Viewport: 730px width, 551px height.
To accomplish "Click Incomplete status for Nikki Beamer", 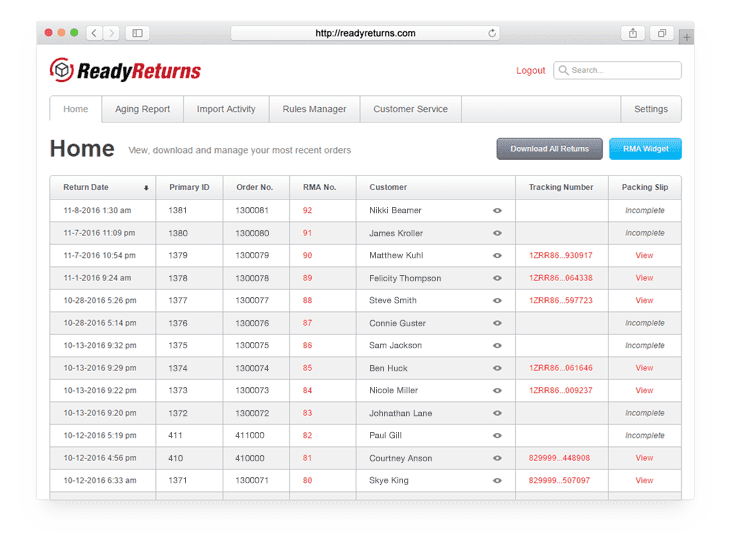I will (x=645, y=210).
